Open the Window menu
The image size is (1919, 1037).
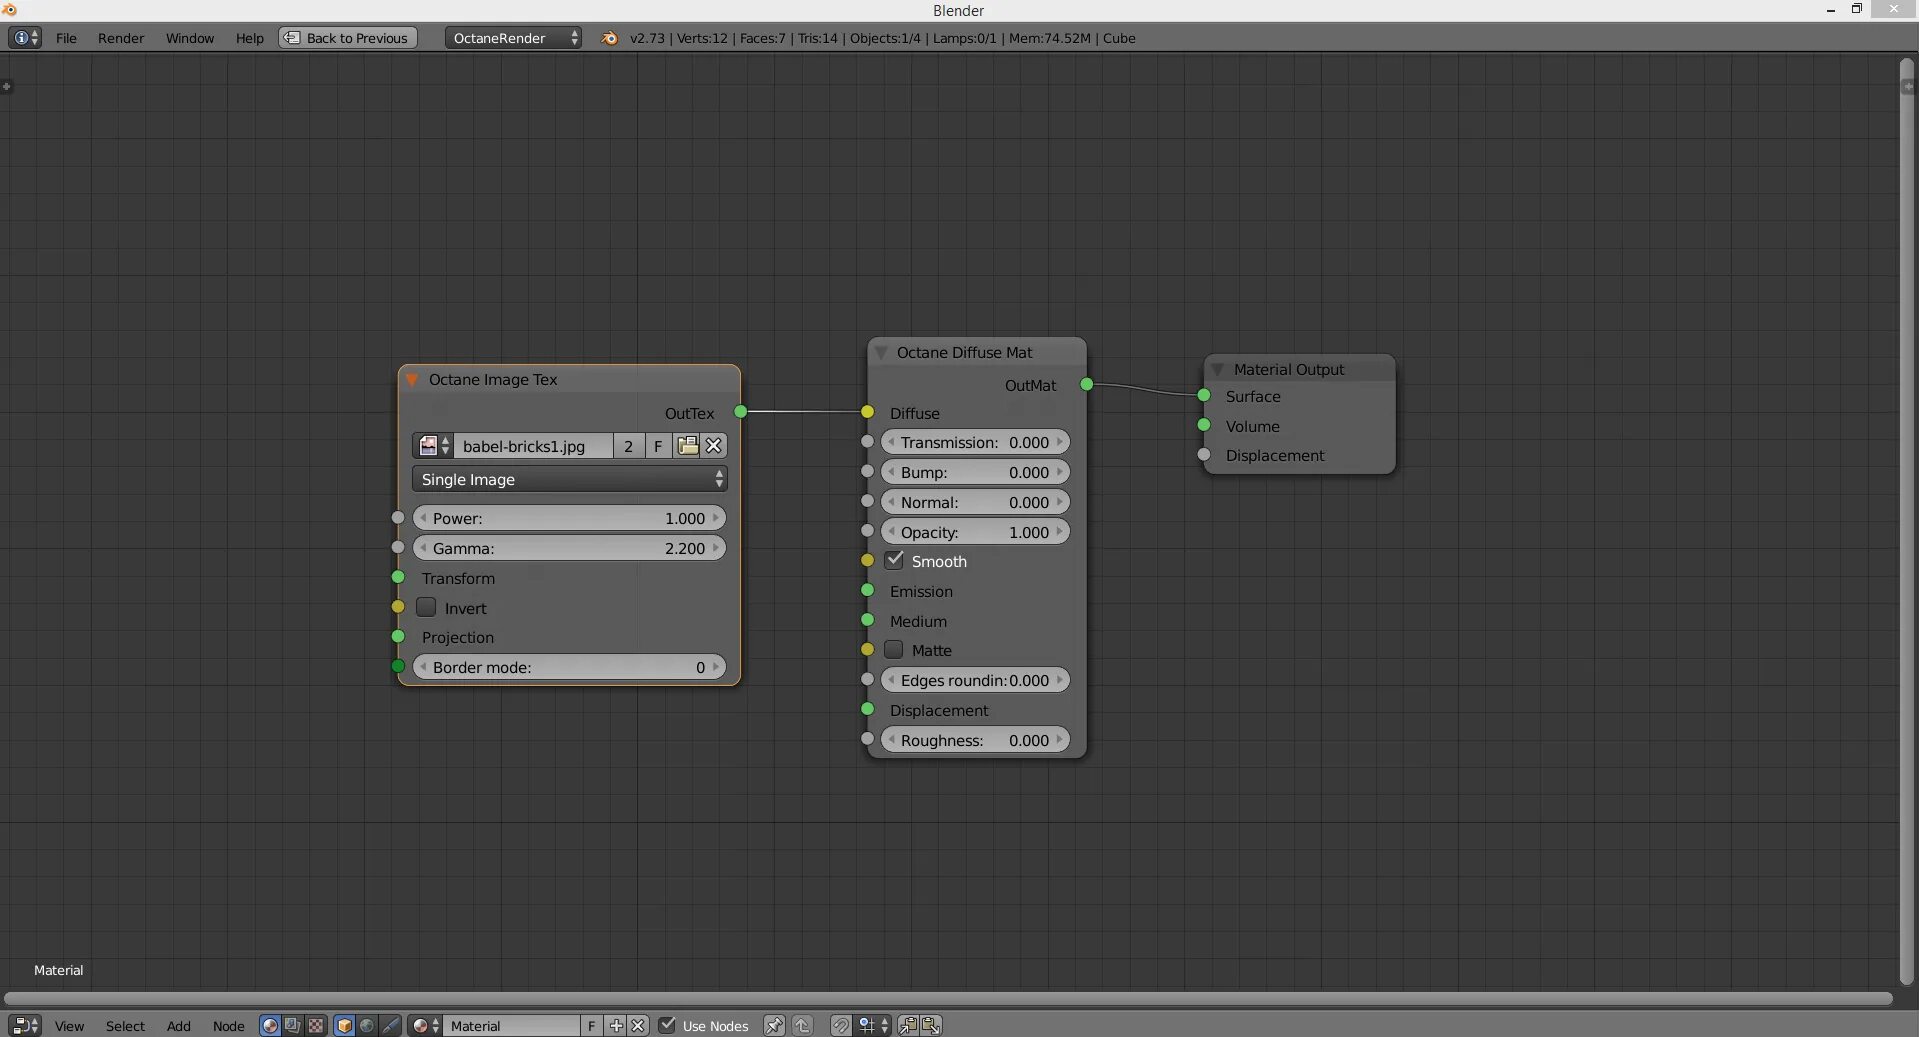pyautogui.click(x=190, y=38)
